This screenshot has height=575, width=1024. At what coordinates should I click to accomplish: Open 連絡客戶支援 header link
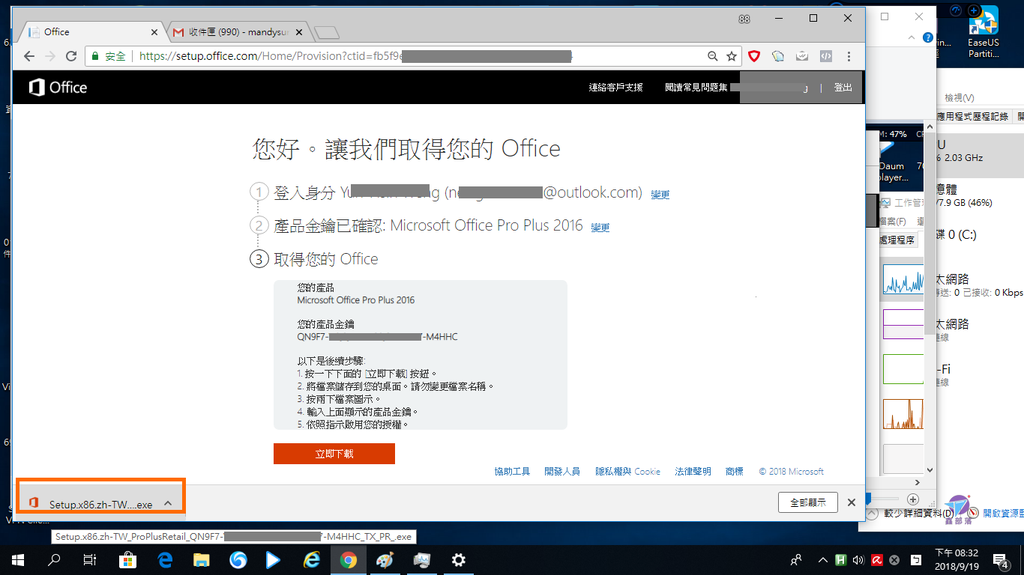click(616, 88)
